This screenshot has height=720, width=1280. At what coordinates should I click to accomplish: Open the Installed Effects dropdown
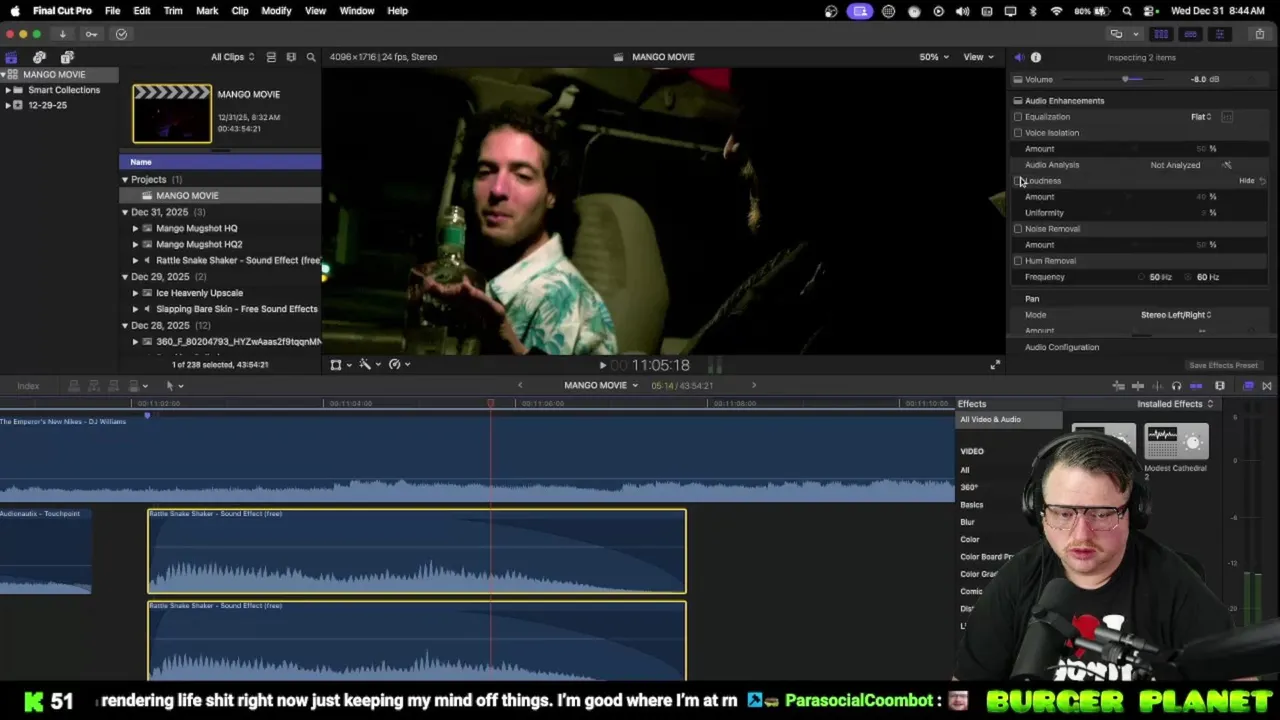pos(1175,404)
